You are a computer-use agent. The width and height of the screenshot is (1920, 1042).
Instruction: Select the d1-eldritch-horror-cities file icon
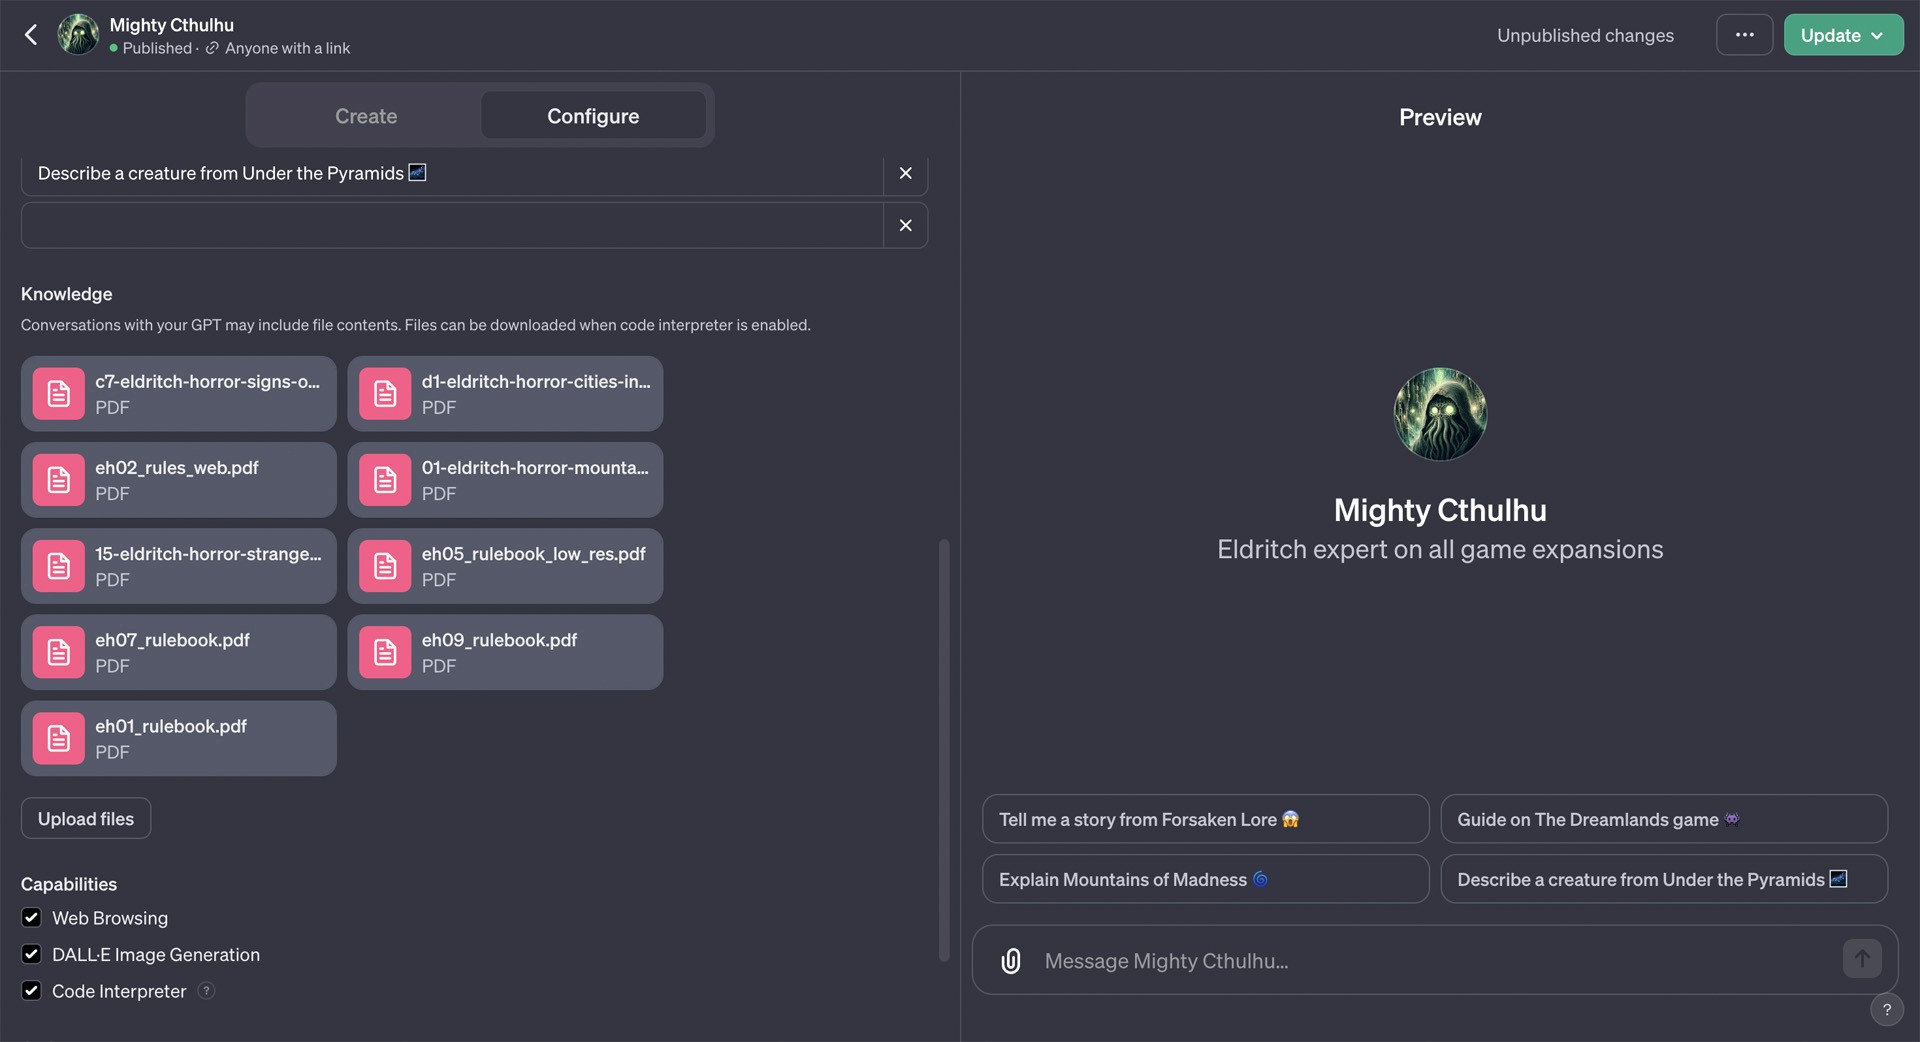385,394
